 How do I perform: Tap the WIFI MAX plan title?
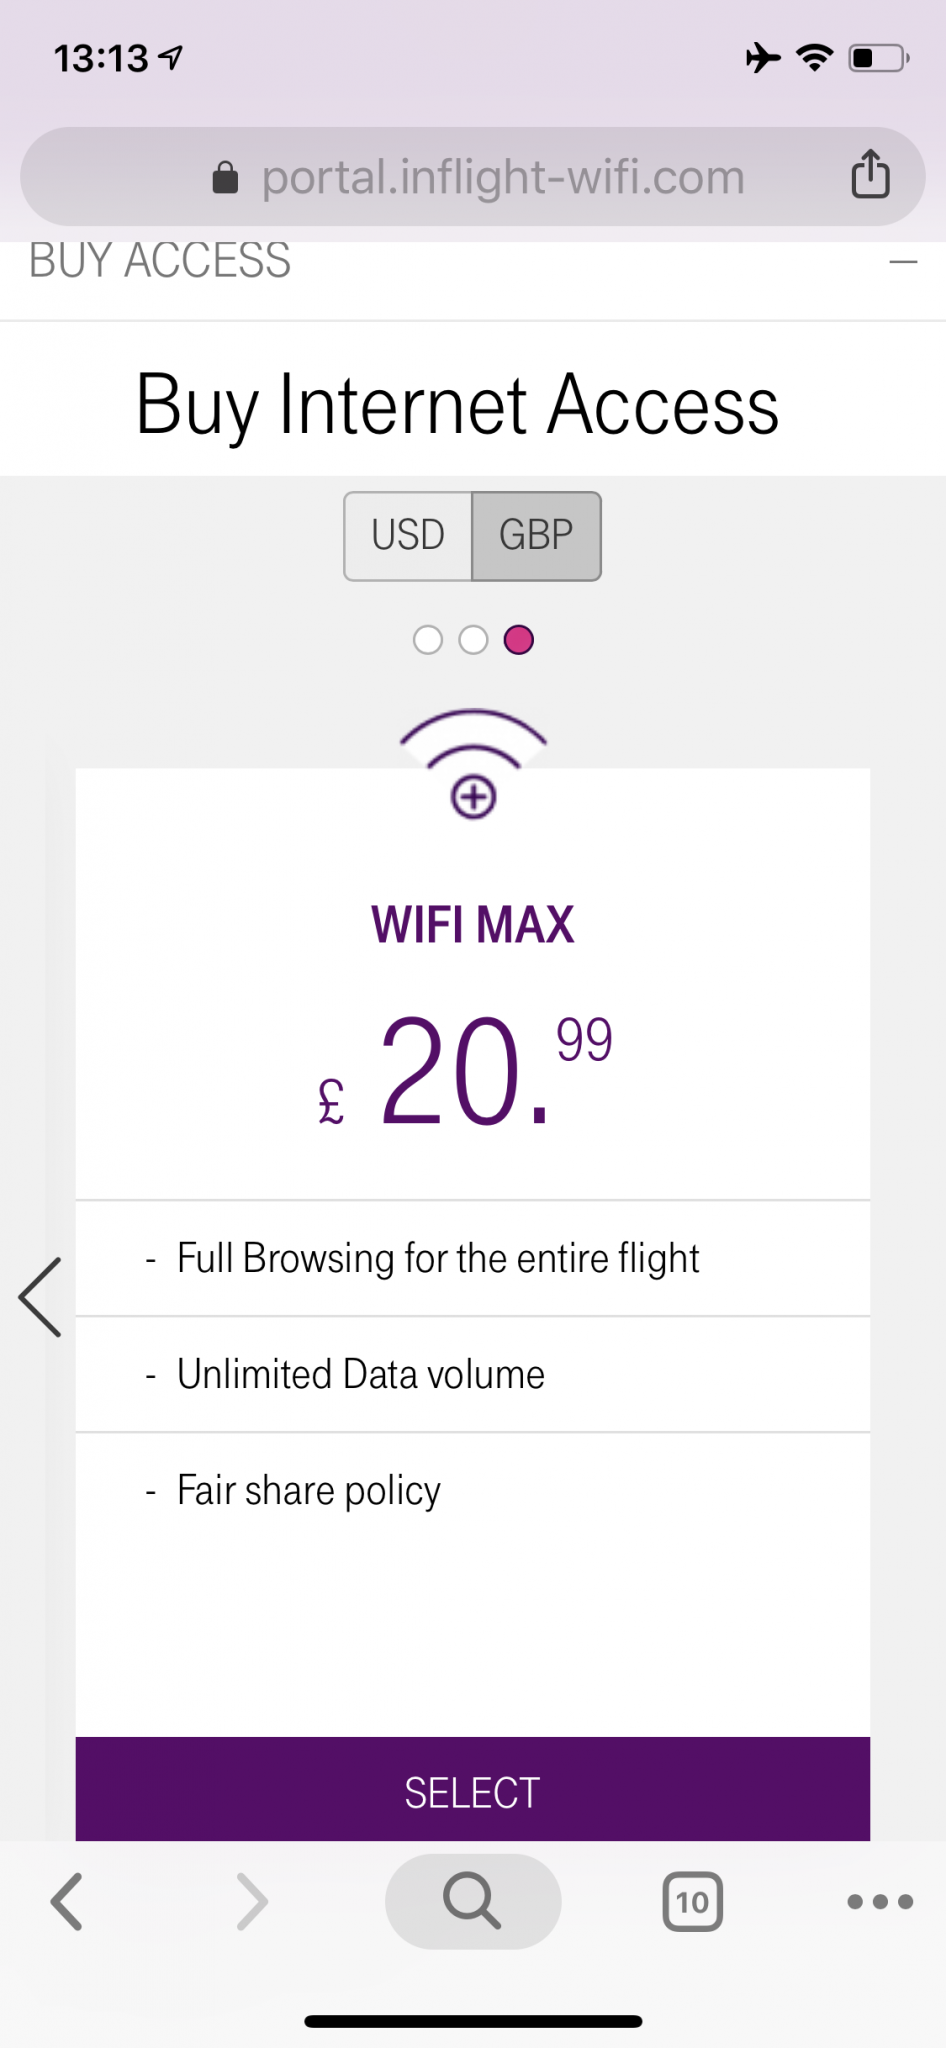(473, 925)
